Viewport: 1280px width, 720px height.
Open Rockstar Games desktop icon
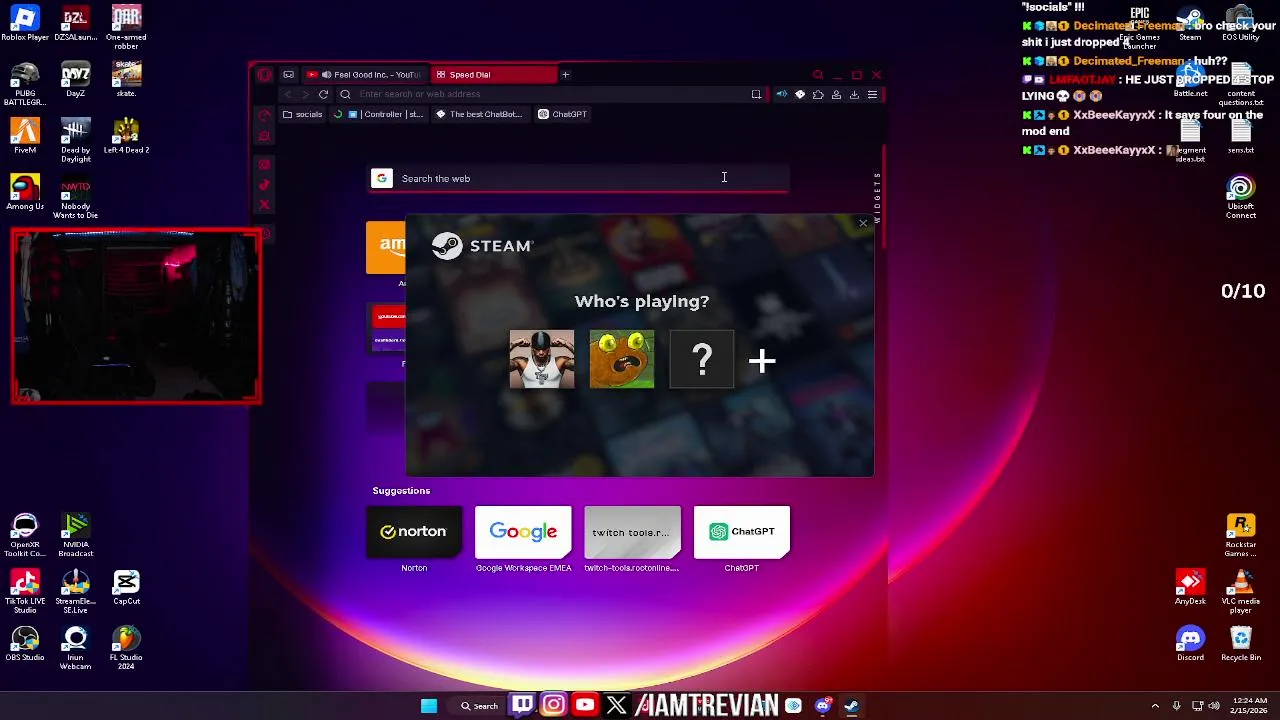click(1241, 536)
